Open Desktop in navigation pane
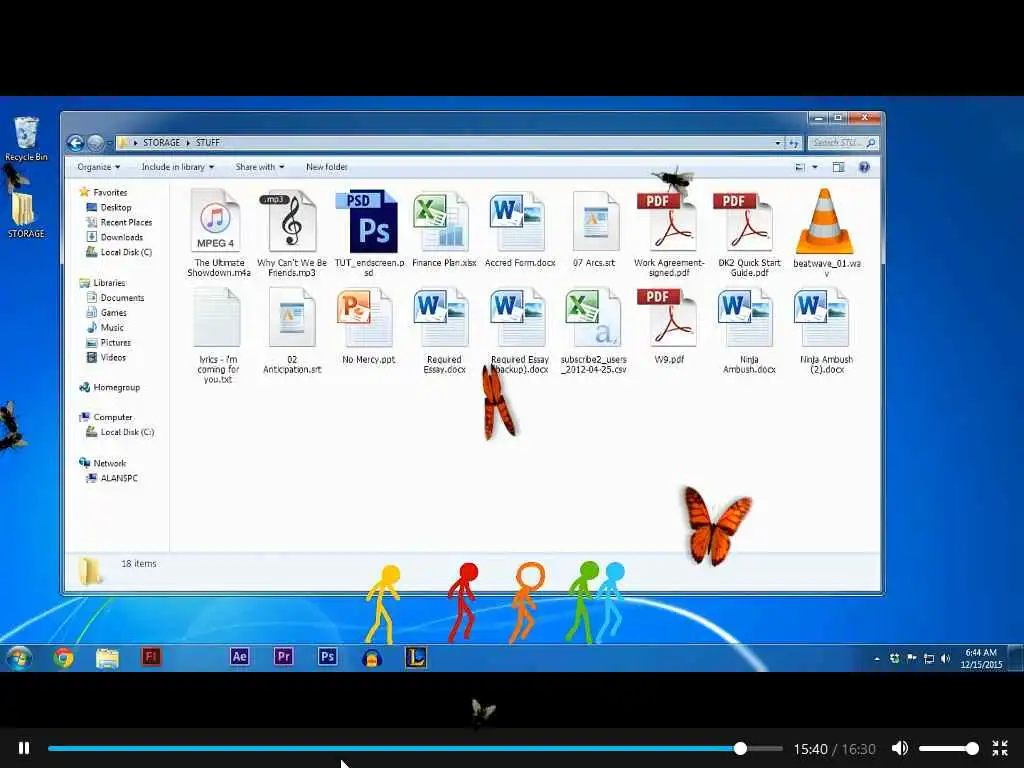1024x768 pixels. (x=109, y=207)
